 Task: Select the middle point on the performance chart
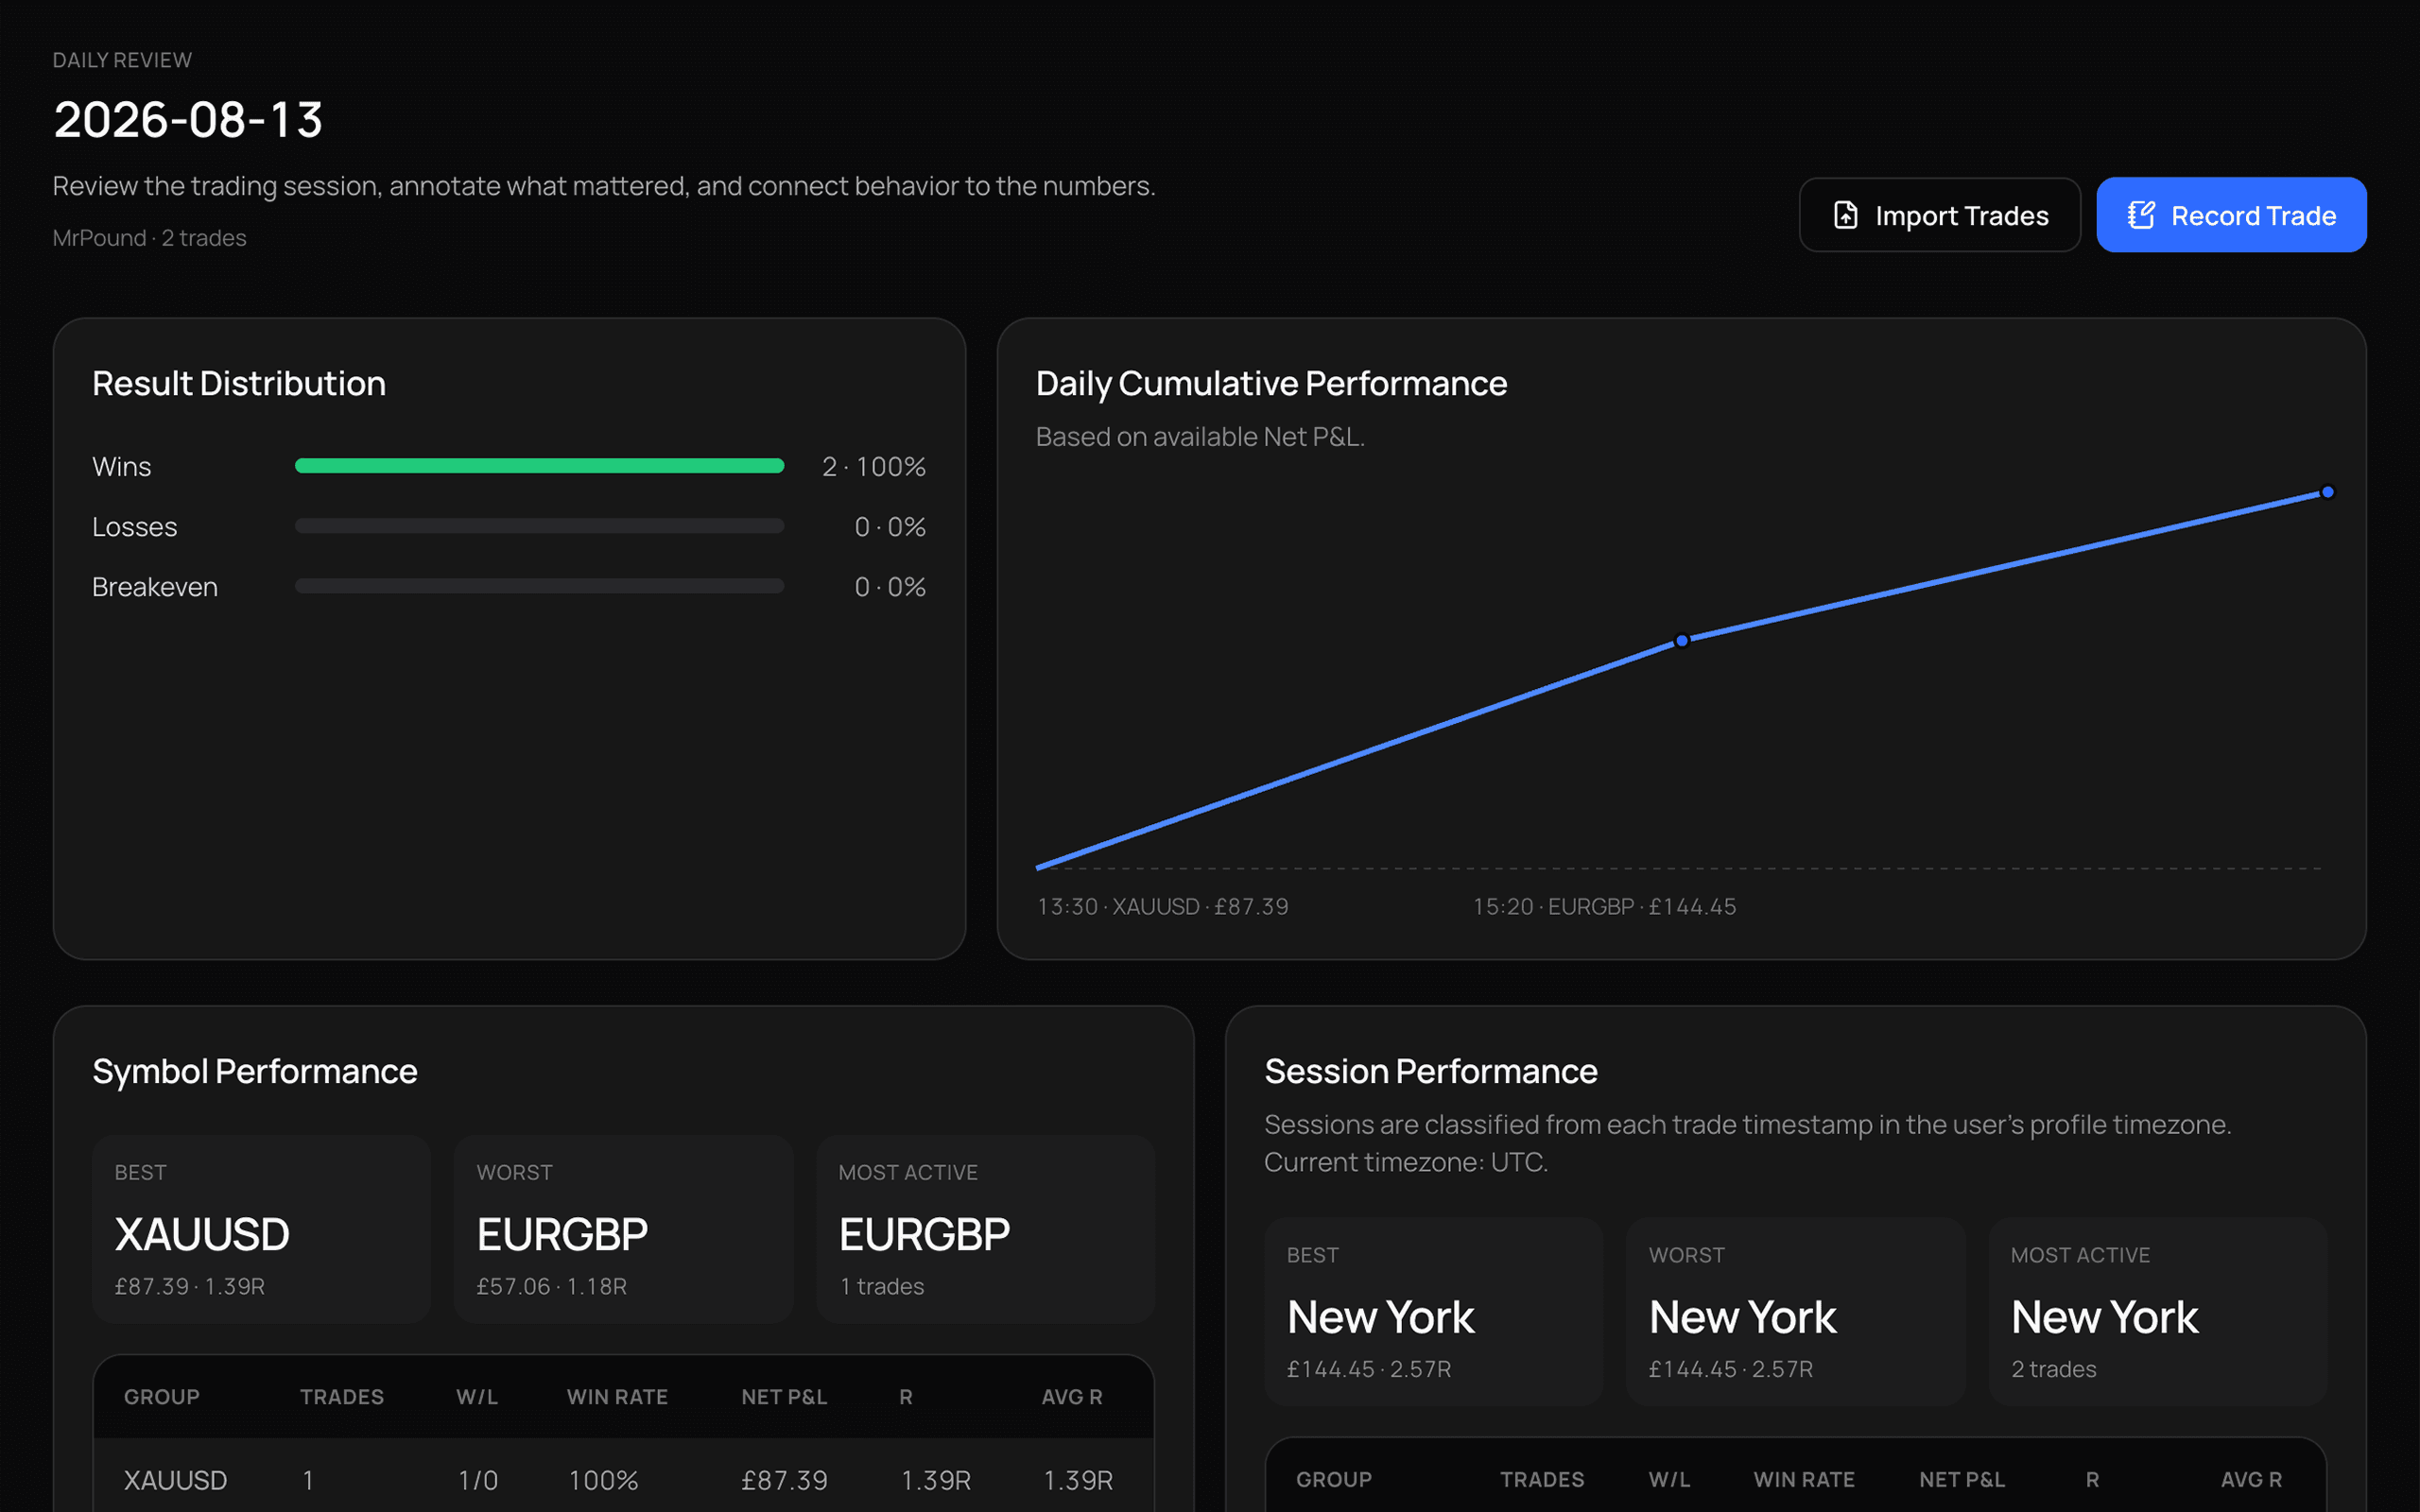pos(1682,641)
